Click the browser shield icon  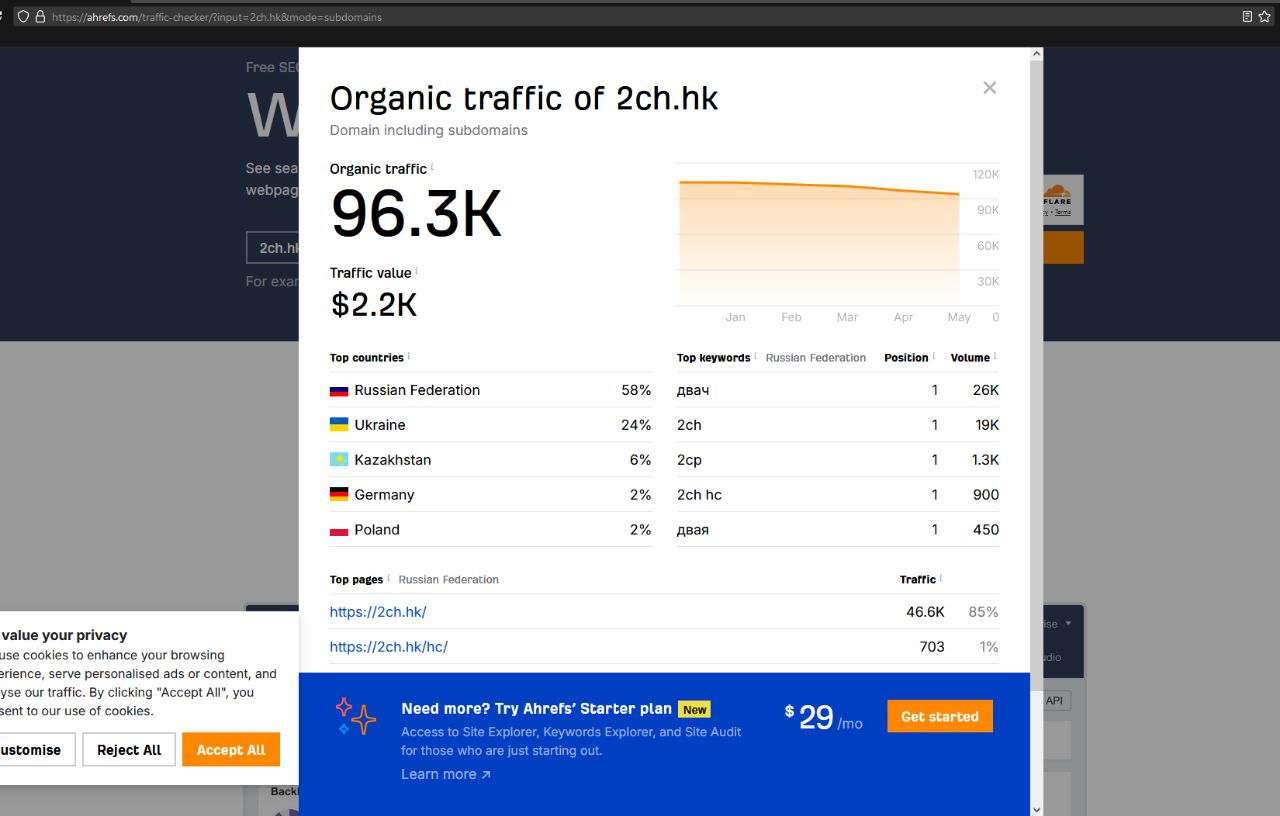(23, 17)
